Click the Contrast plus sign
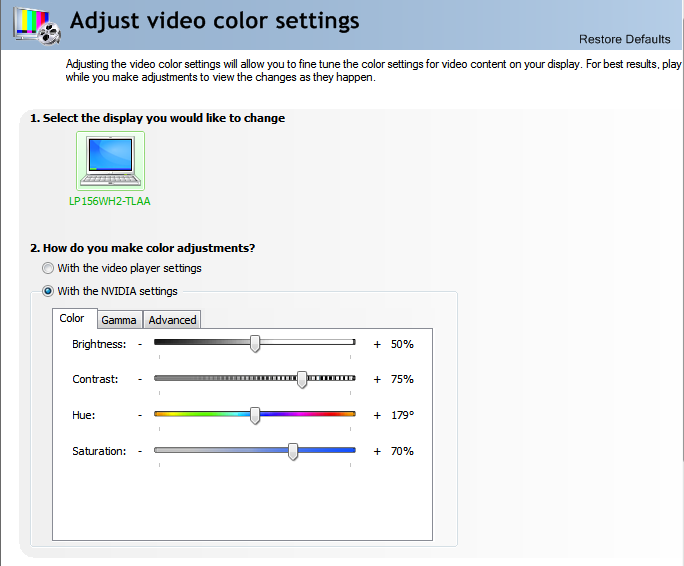 tap(377, 380)
